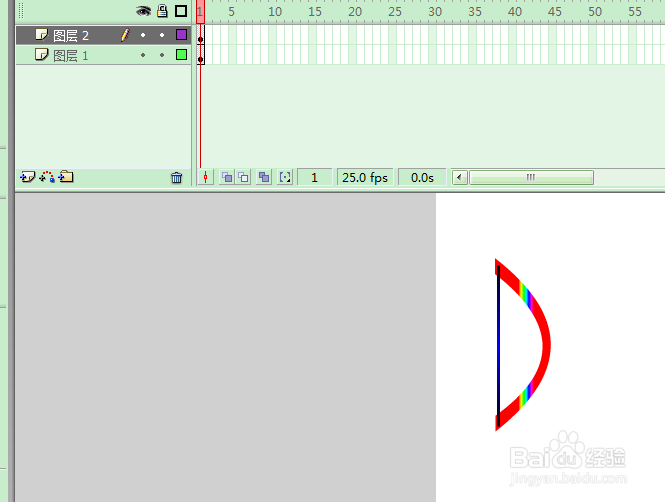Toggle visibility dot of 图层 1
Viewport: 665px width, 502px height.
click(143, 55)
